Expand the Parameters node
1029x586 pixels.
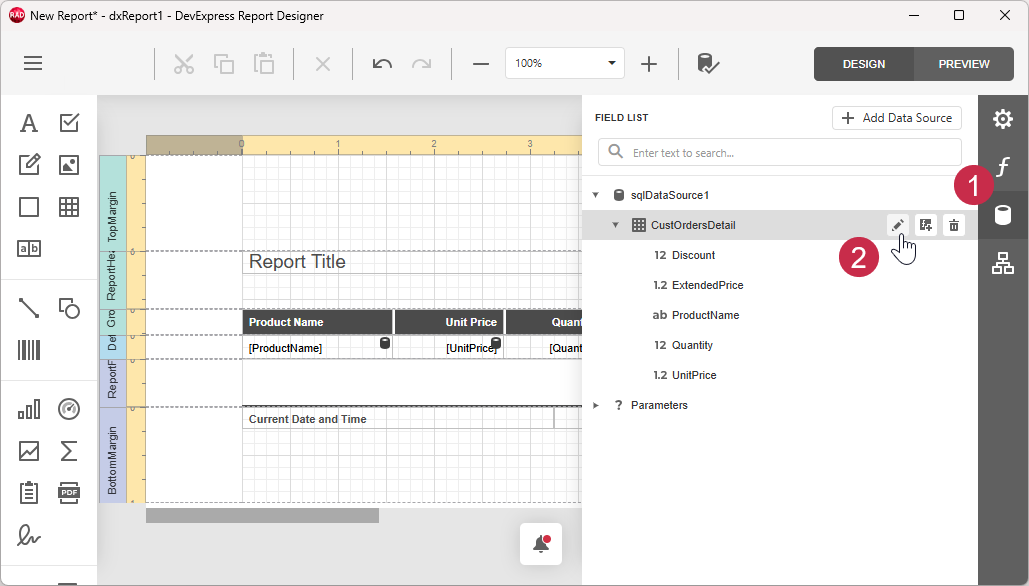click(x=596, y=405)
